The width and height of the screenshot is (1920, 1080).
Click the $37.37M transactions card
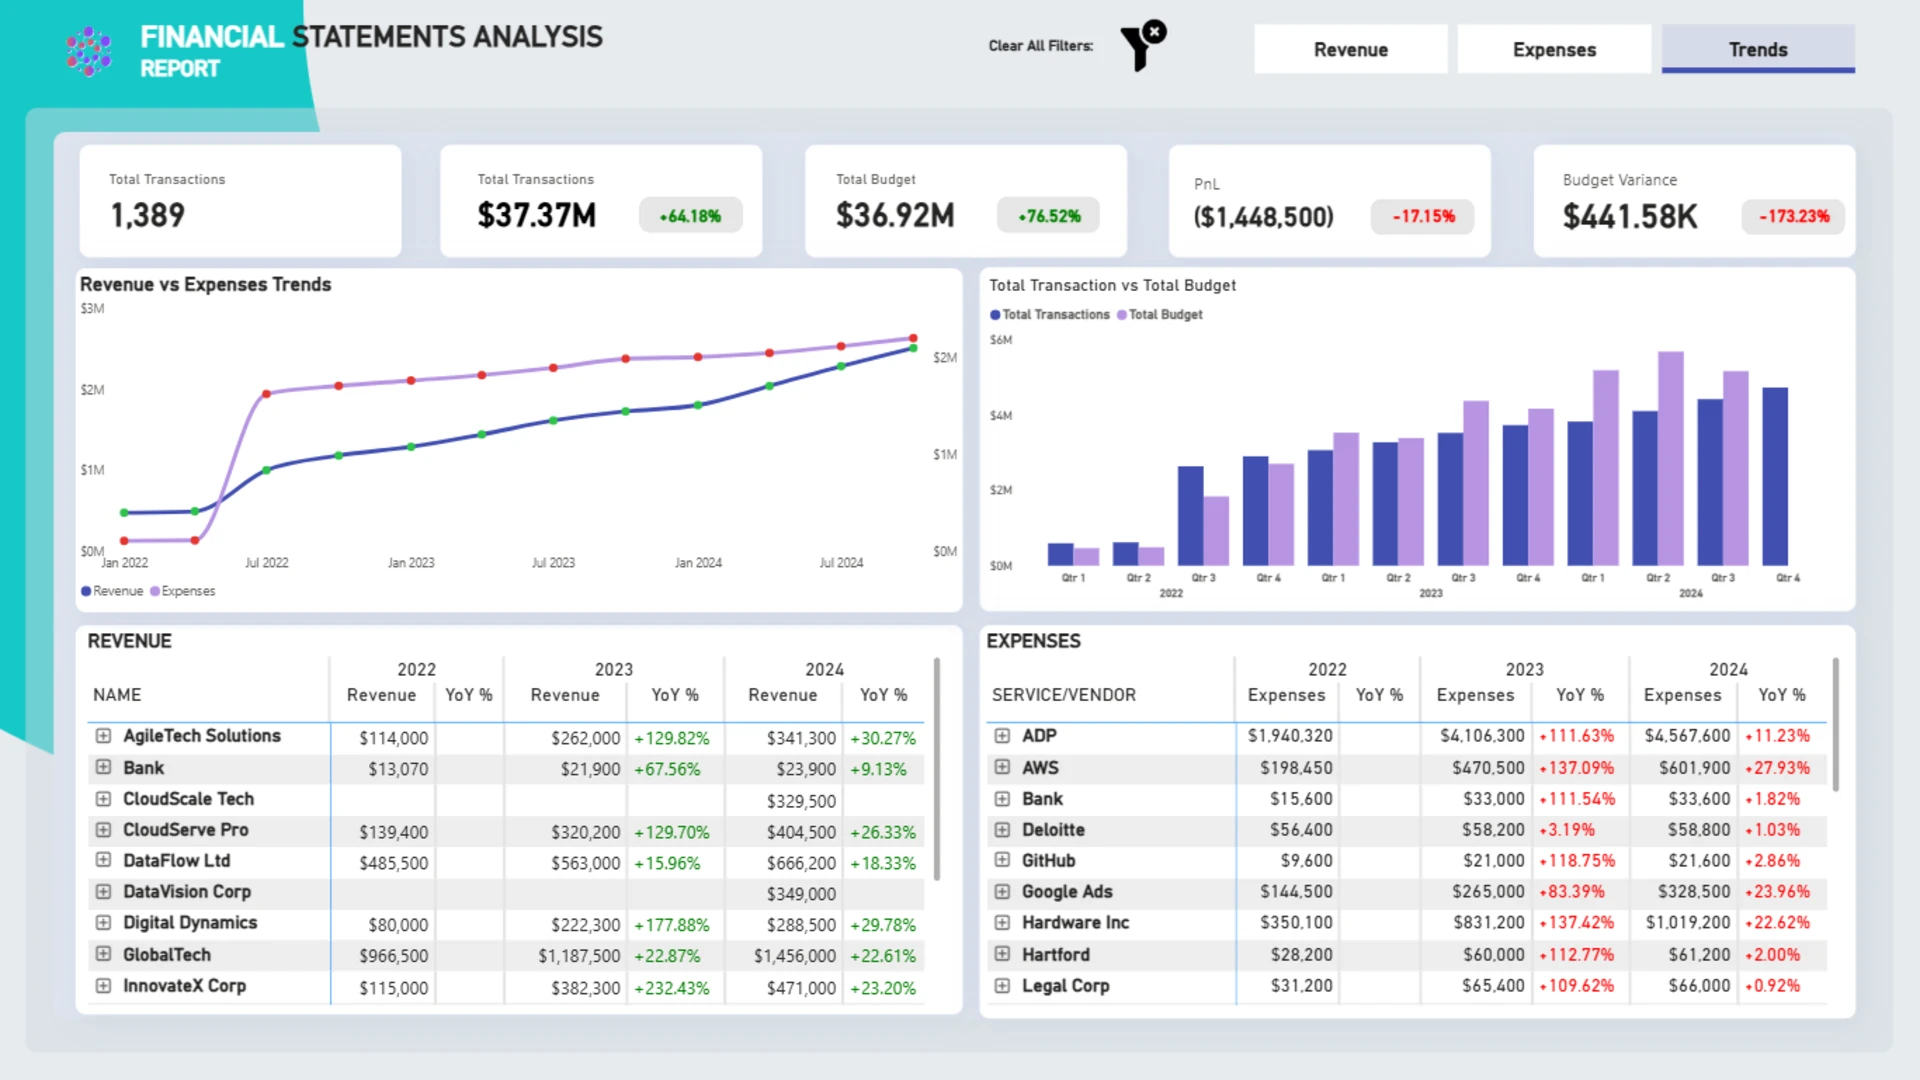(x=601, y=201)
